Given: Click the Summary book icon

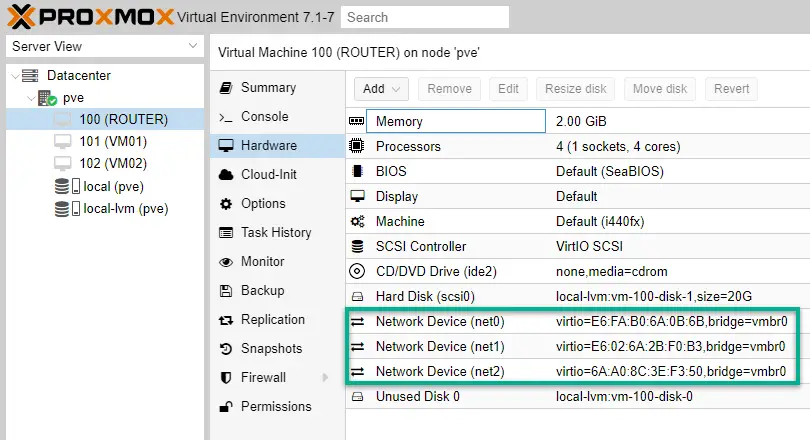Looking at the screenshot, I should [226, 88].
